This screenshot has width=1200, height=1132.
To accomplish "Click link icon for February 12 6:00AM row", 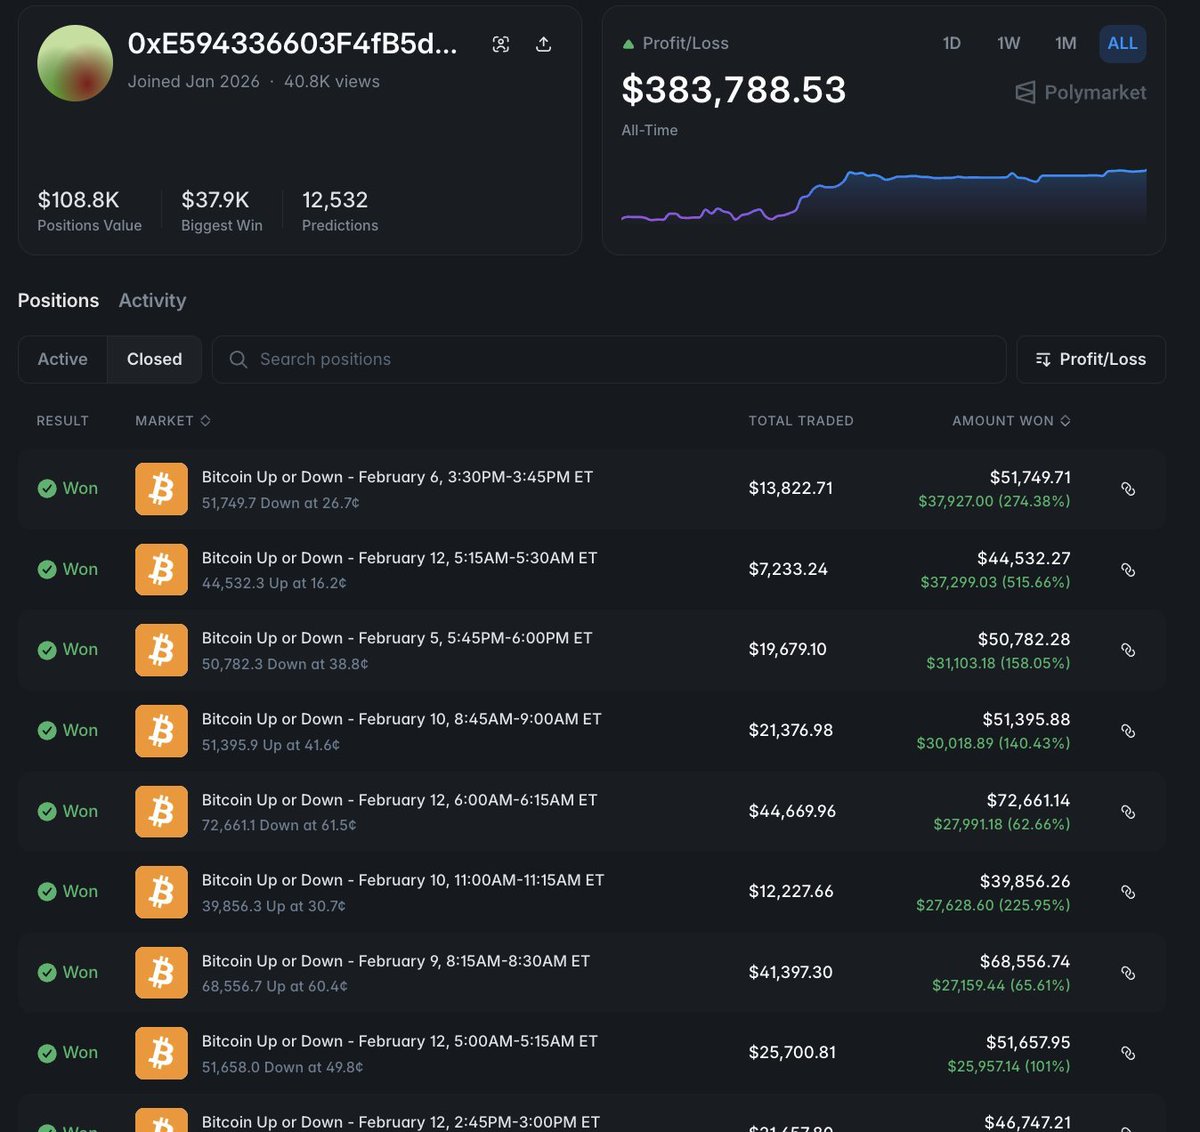I will [1128, 812].
